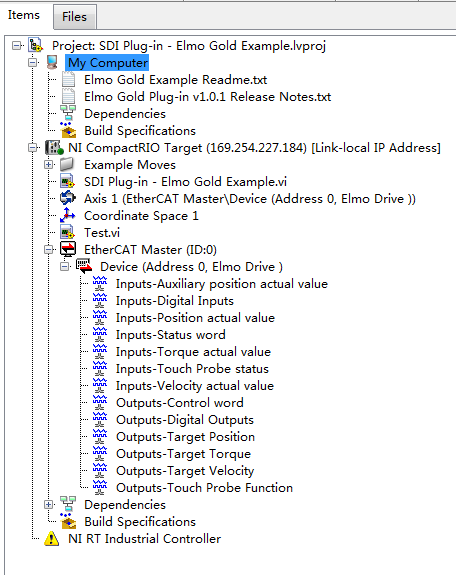Select the Test.vi label

coord(102,232)
